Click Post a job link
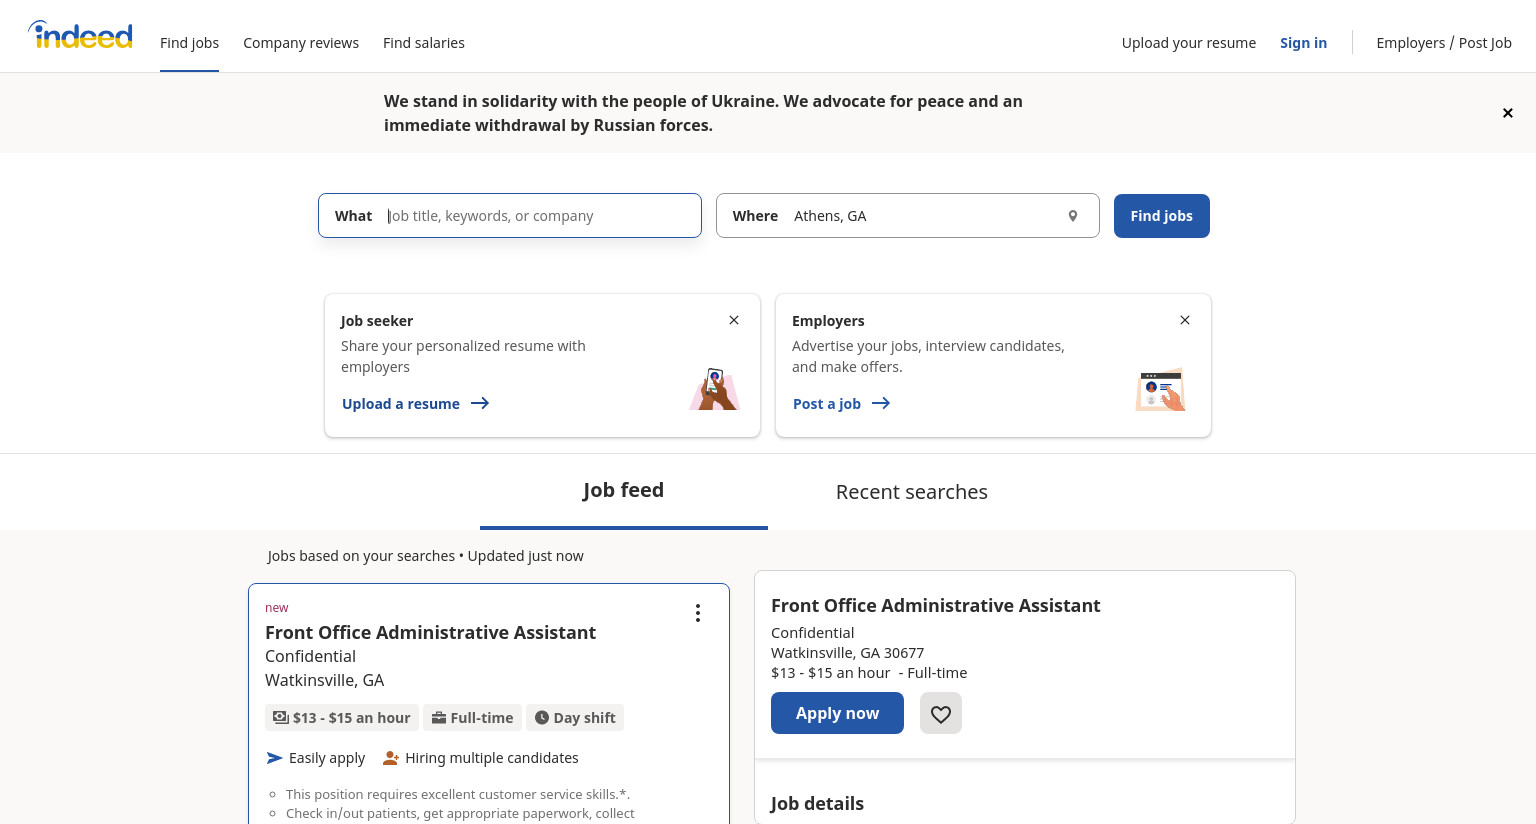 [827, 404]
